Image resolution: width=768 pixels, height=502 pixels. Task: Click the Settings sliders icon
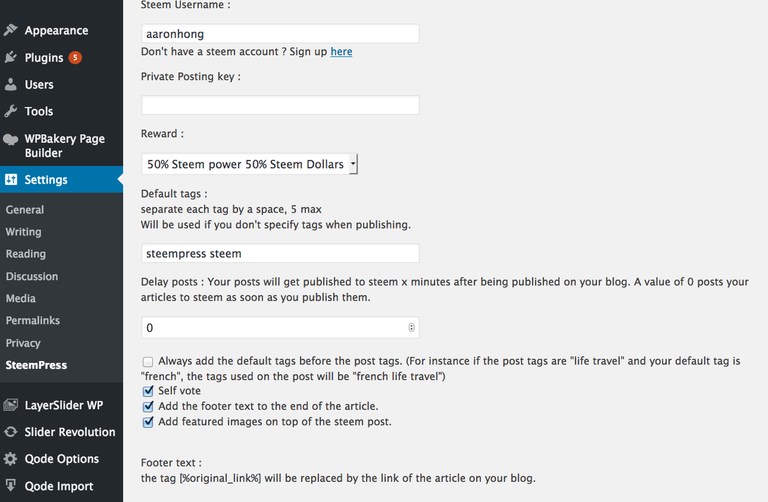click(11, 179)
